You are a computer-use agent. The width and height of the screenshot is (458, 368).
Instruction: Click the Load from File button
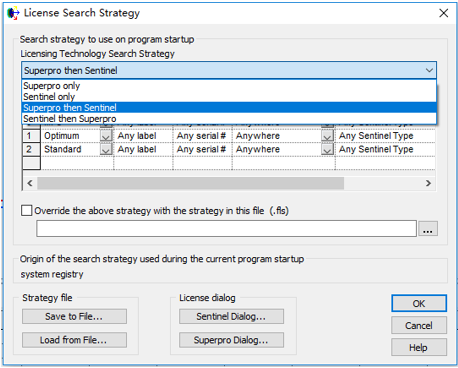(x=74, y=340)
